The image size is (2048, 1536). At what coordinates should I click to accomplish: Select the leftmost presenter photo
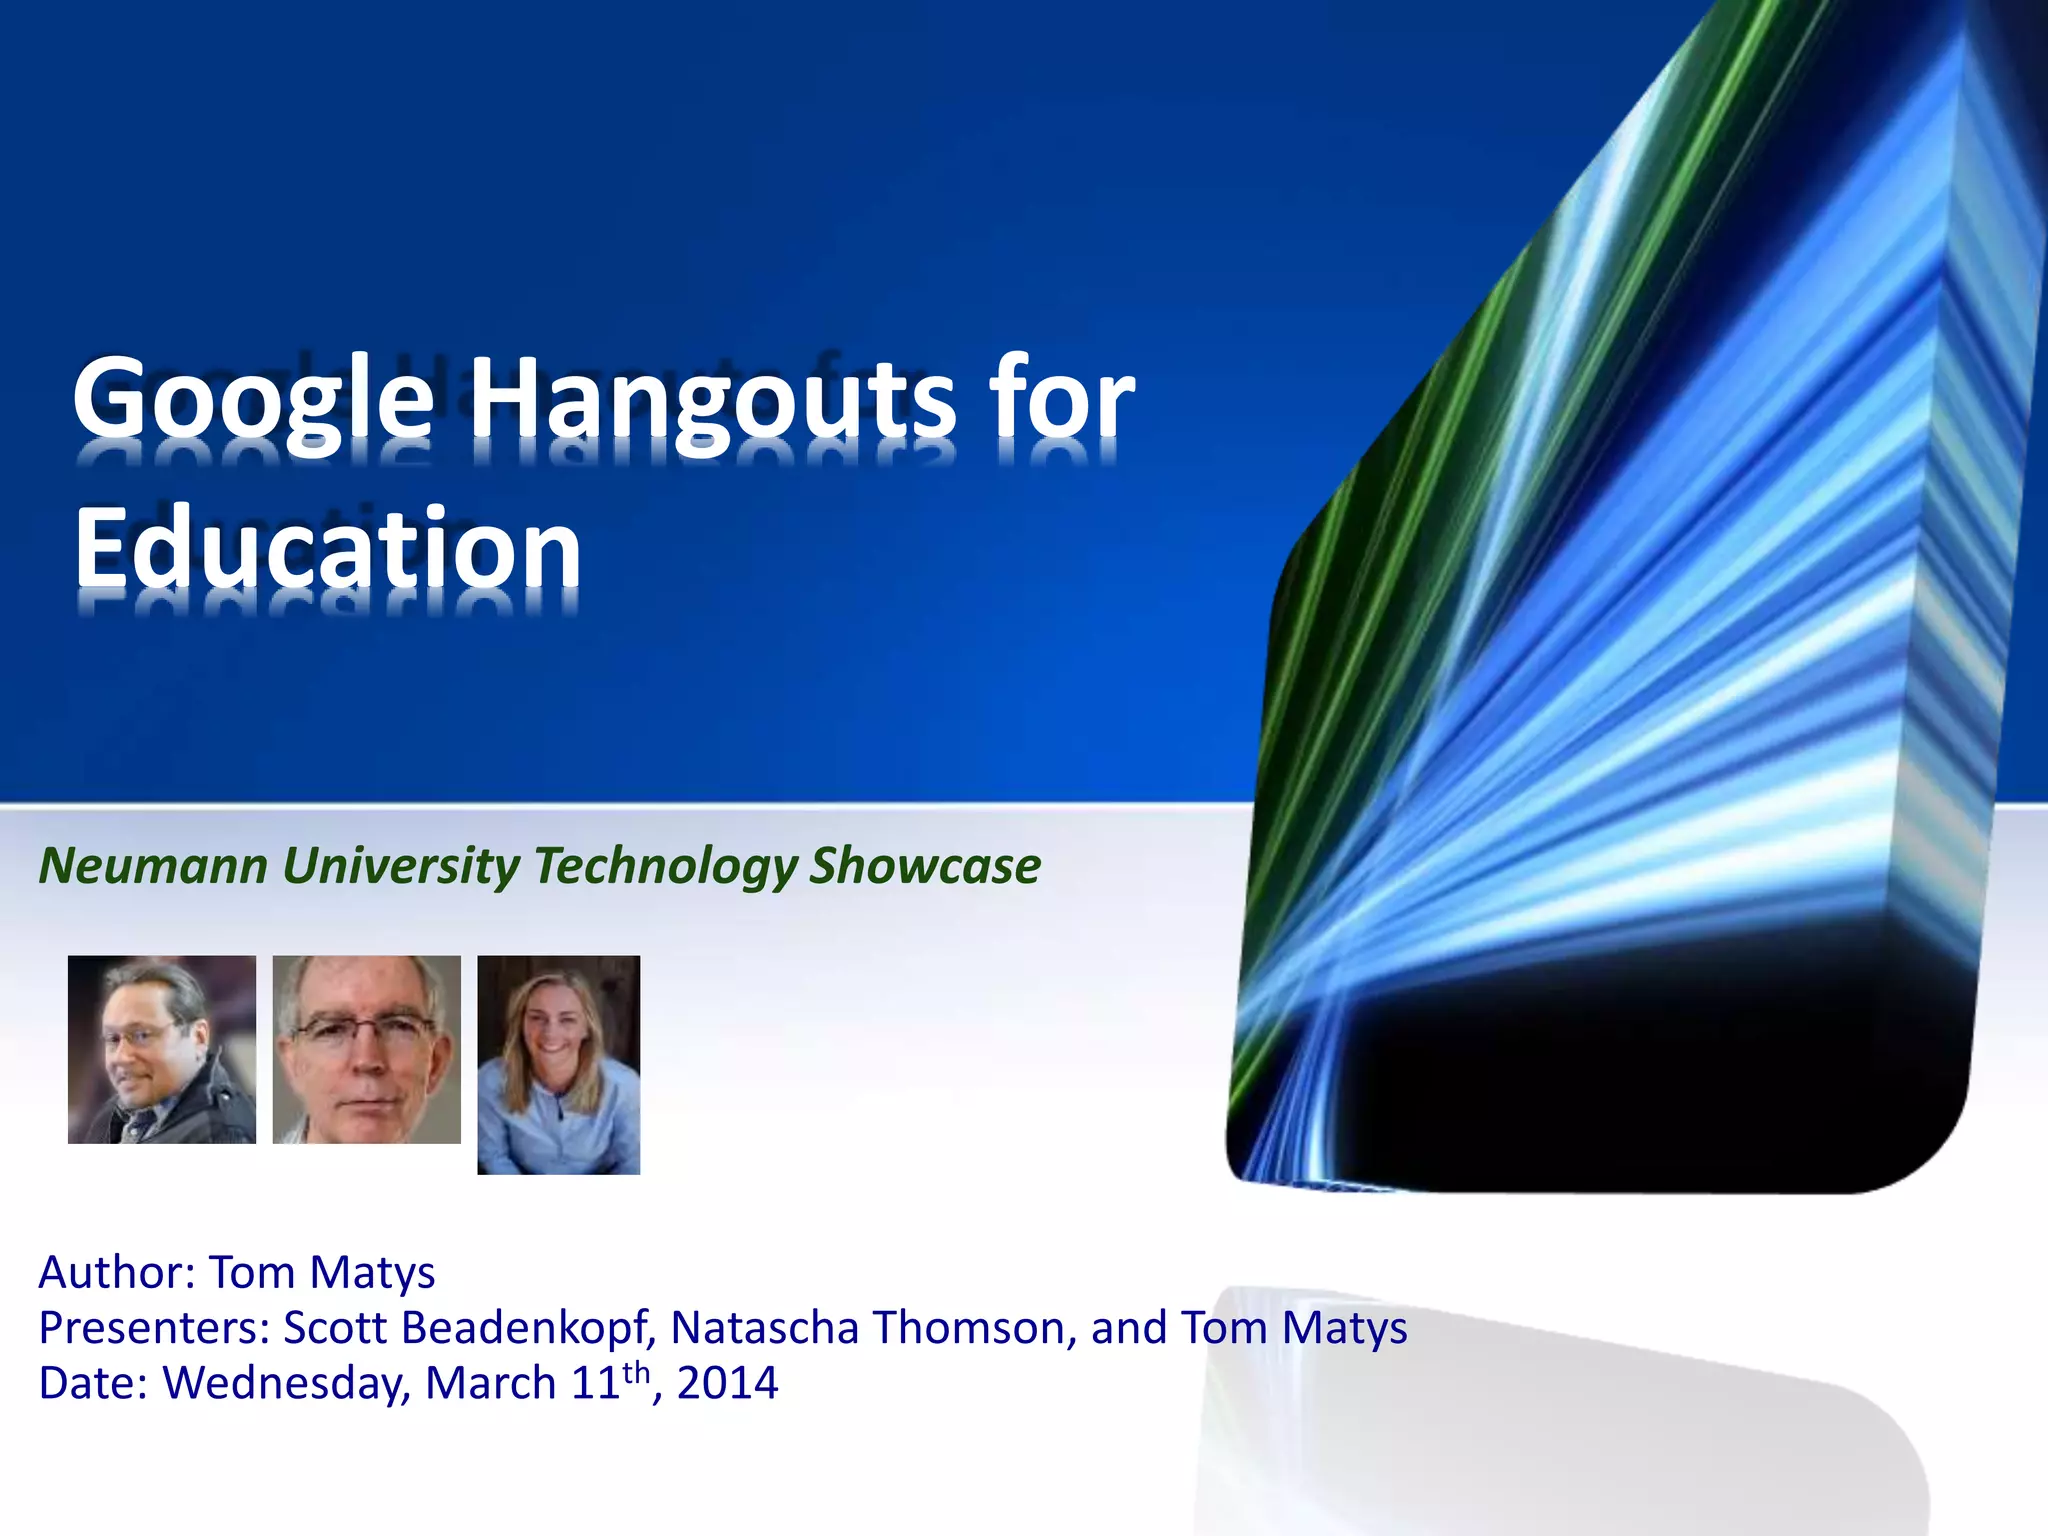point(161,1049)
